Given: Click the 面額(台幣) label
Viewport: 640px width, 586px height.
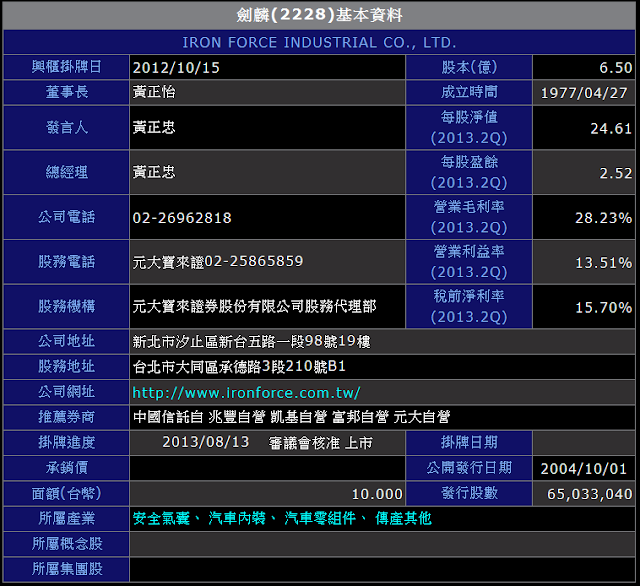Looking at the screenshot, I should (67, 494).
